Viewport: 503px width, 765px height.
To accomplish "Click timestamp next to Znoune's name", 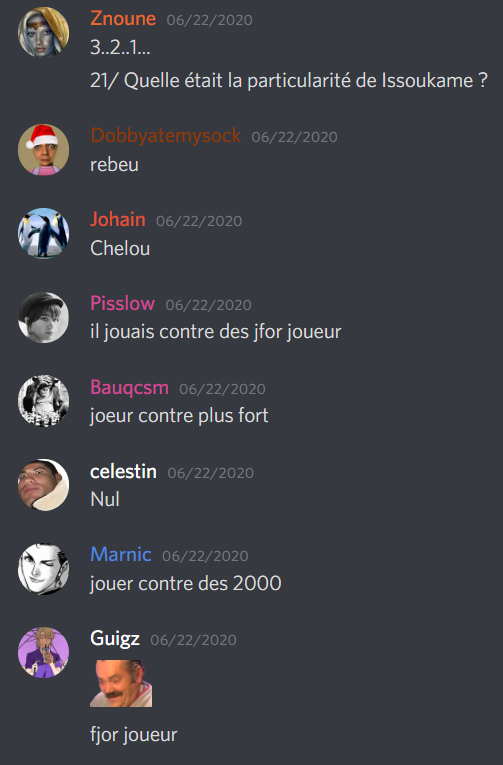I will (209, 20).
